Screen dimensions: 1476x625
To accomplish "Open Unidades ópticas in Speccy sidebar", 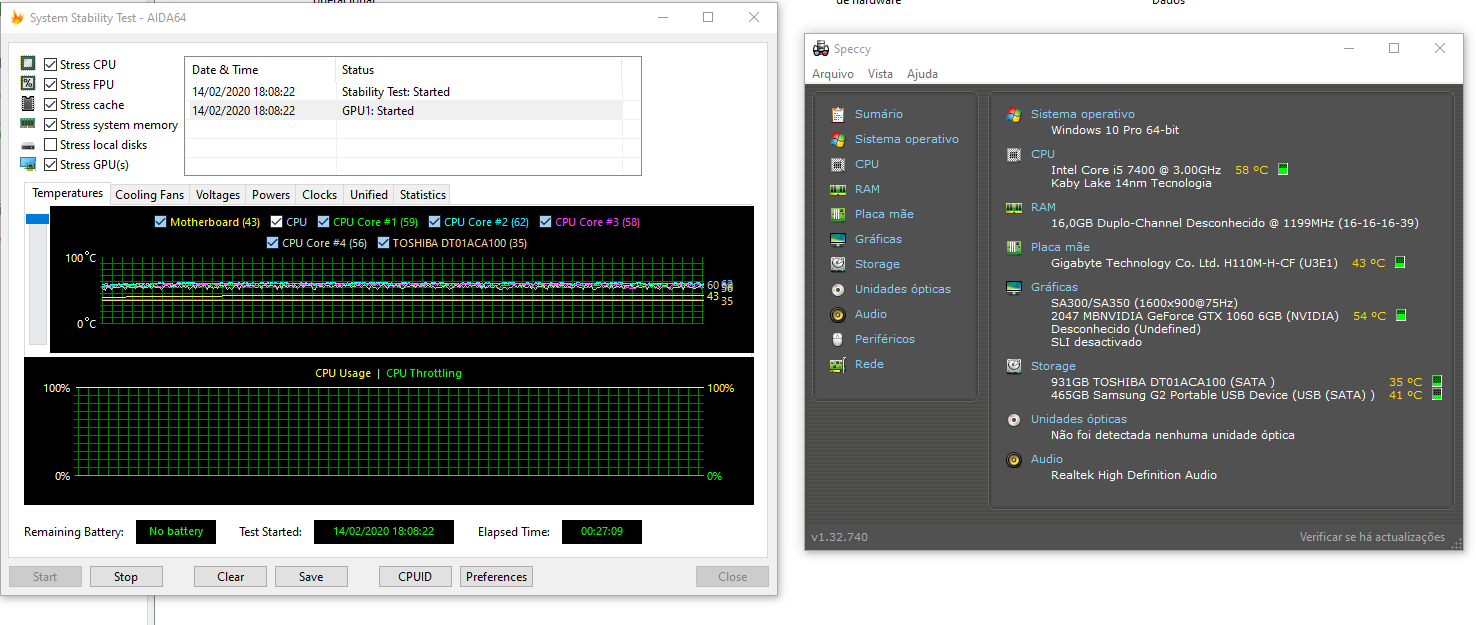I will [902, 289].
